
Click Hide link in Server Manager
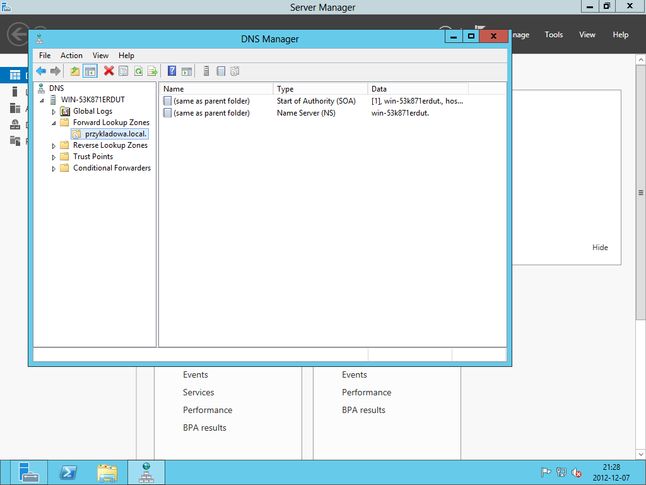(x=600, y=247)
